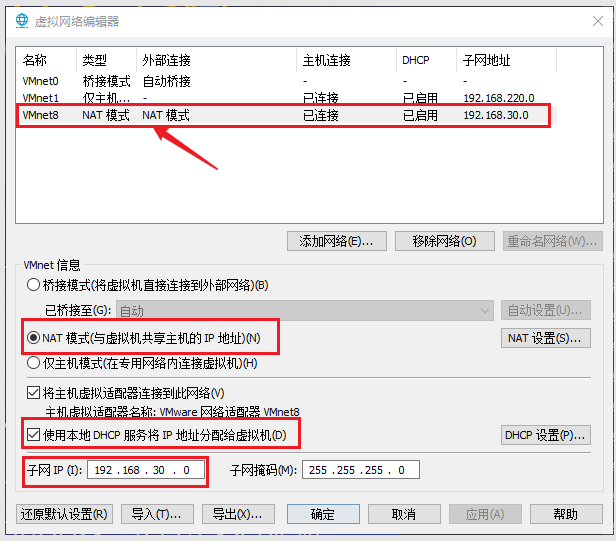This screenshot has height=541, width=616.
Task: Click the 桥接模式 type cell of VMnet0
Action: (106, 81)
